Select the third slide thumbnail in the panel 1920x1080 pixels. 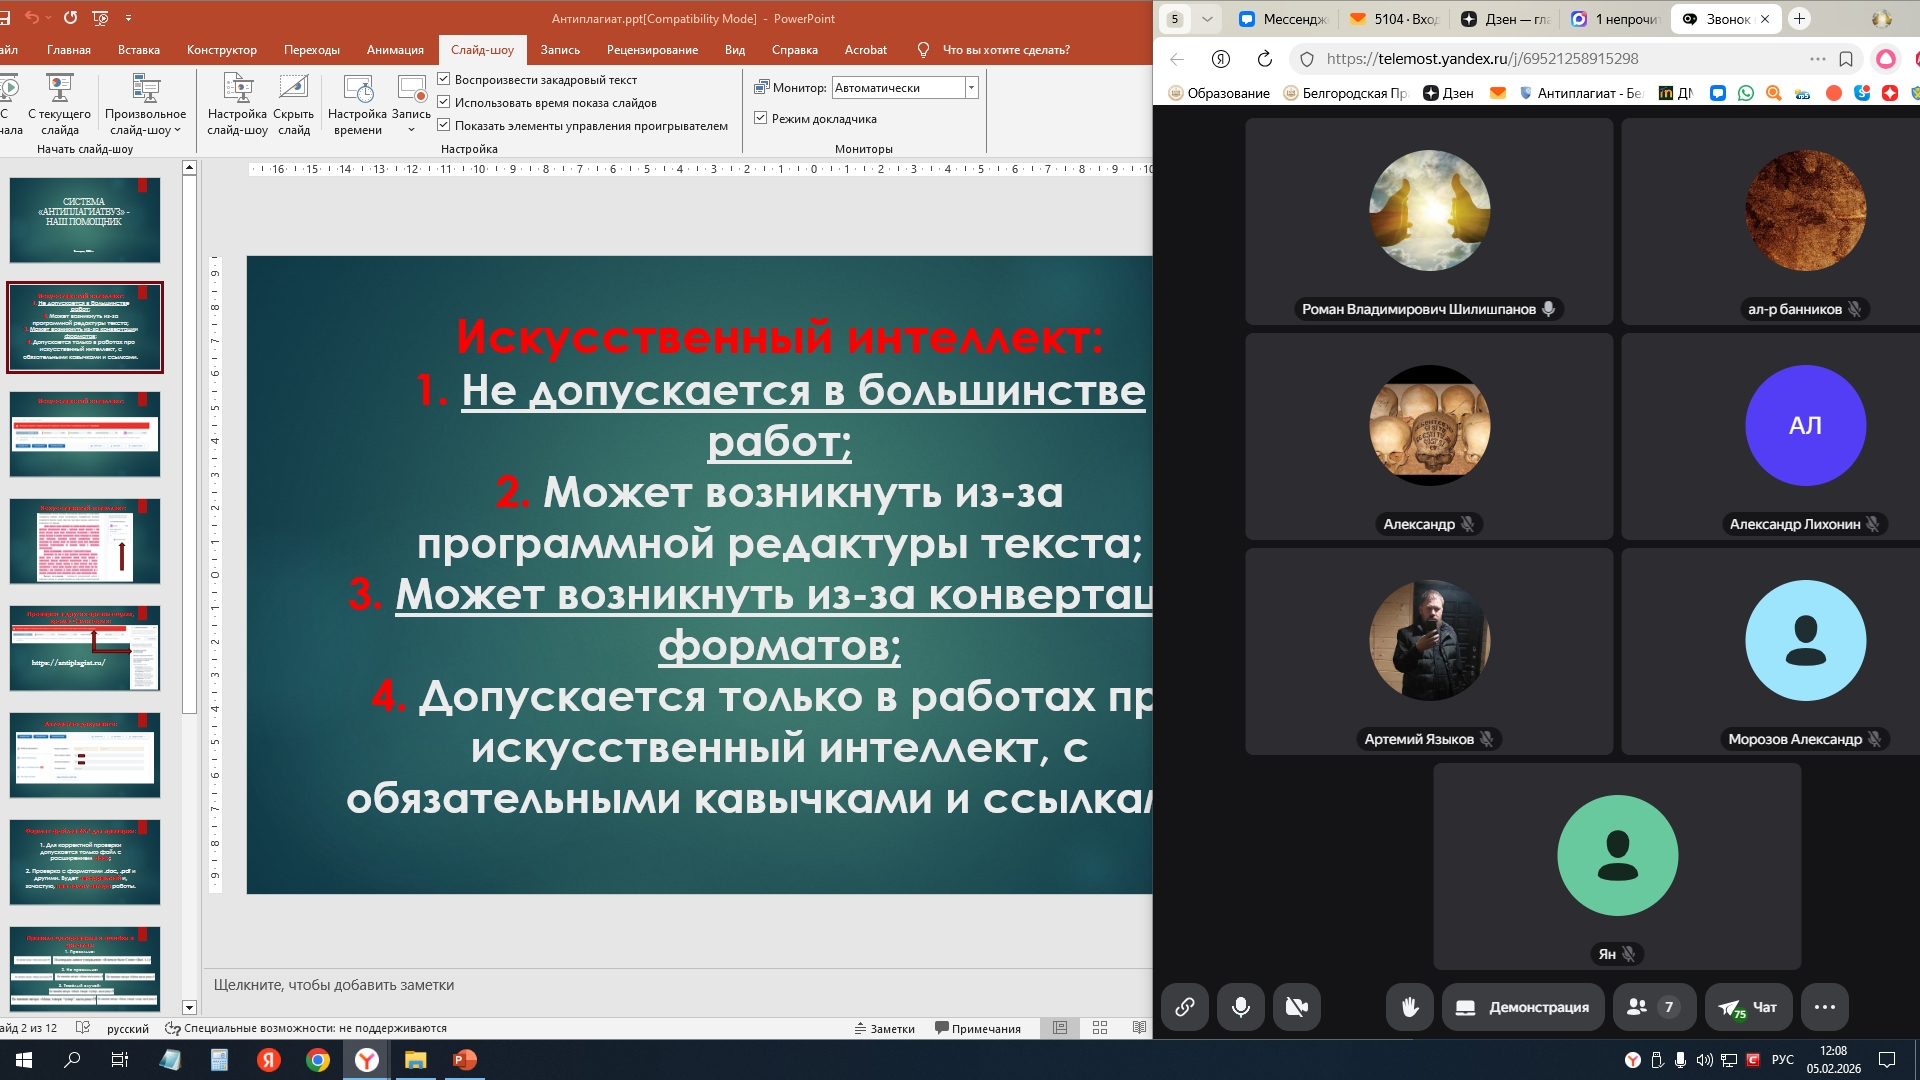tap(85, 434)
